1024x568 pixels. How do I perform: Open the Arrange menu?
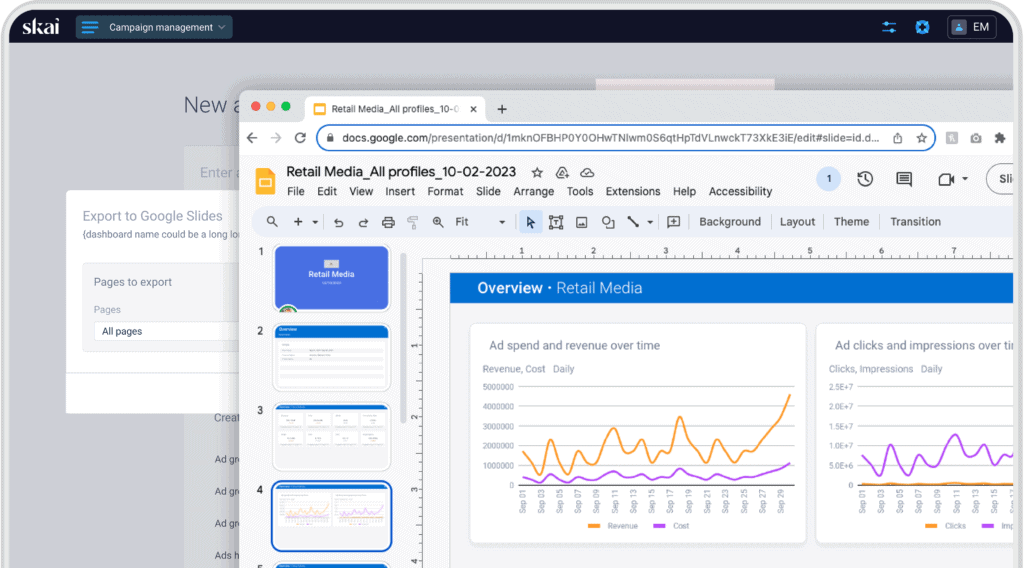[x=534, y=191]
